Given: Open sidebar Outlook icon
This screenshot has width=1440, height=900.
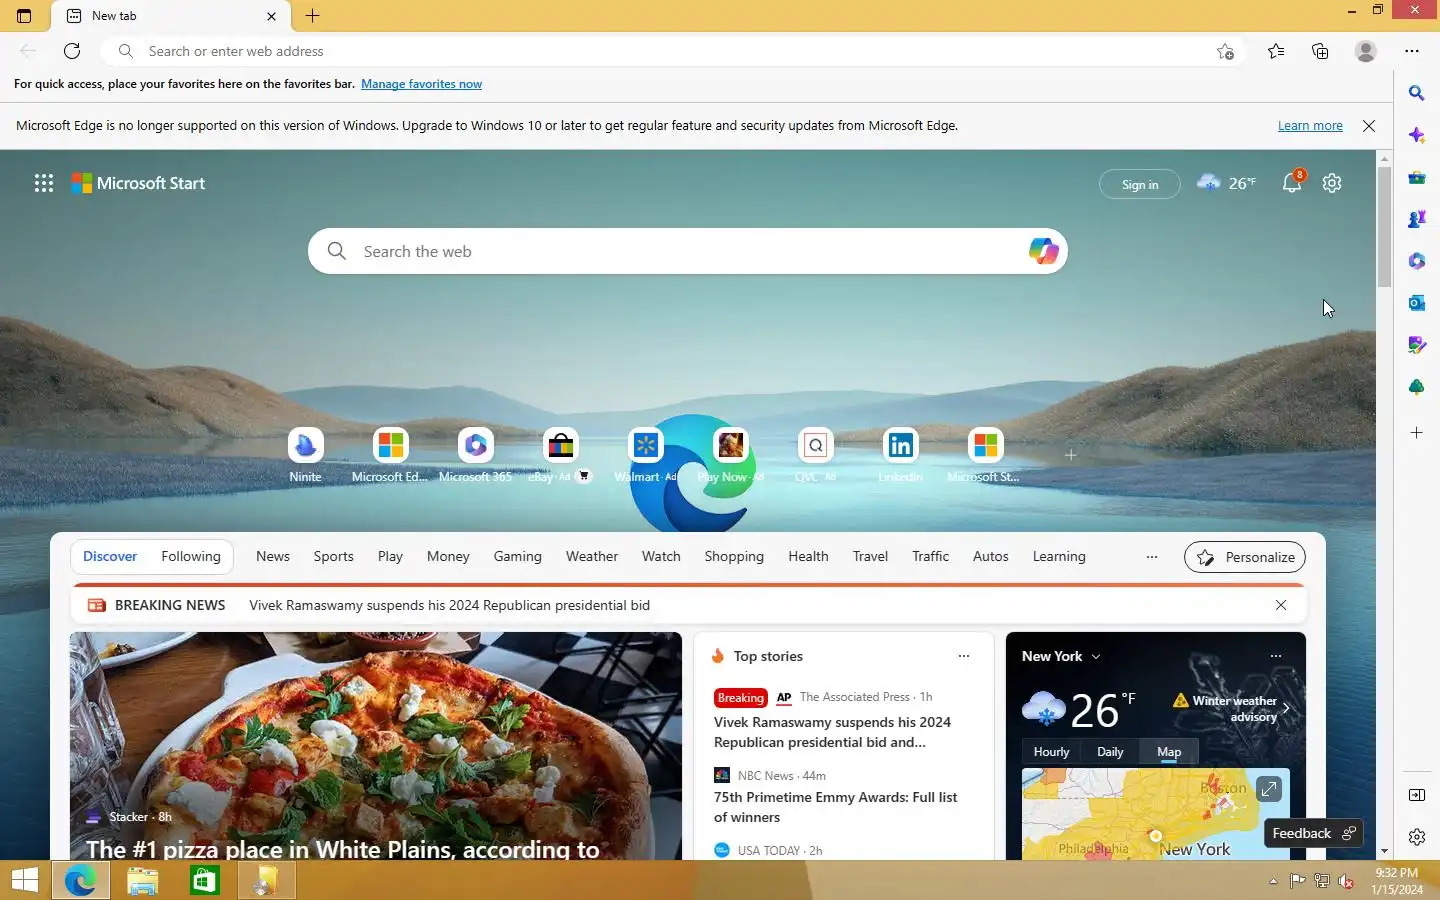Looking at the screenshot, I should [x=1416, y=303].
